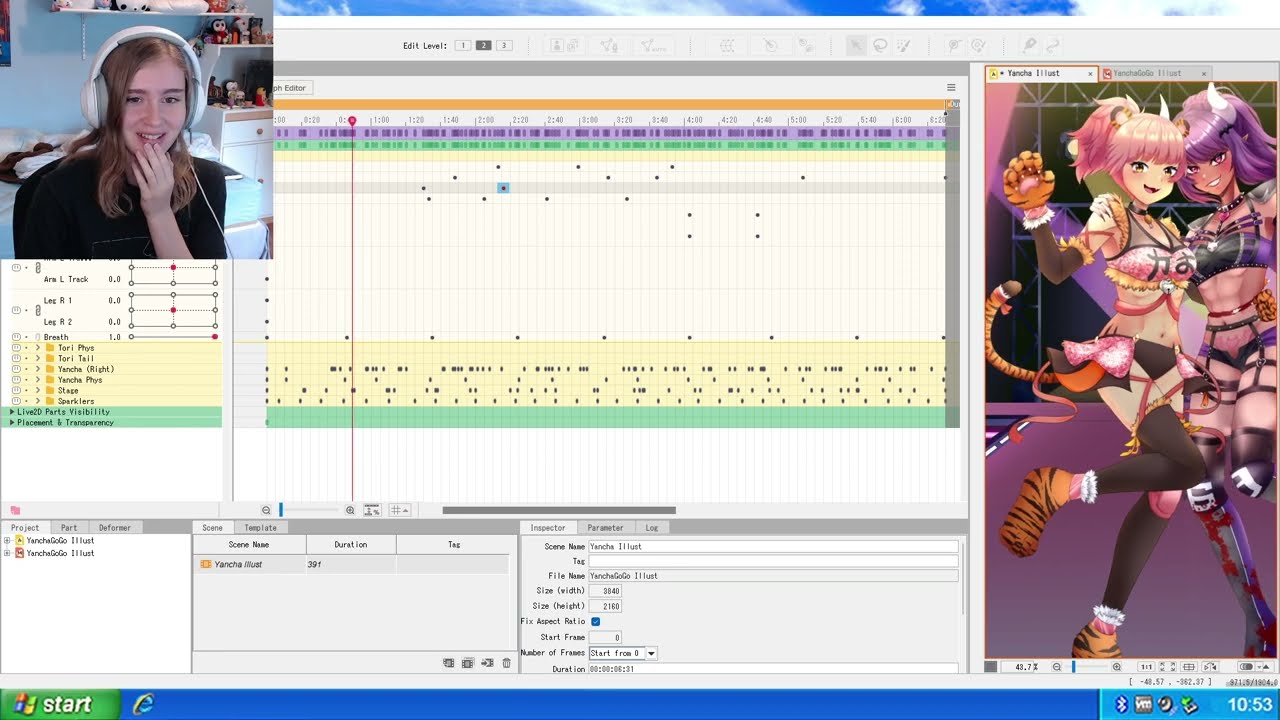This screenshot has height=720, width=1280.
Task: Expand the Yancha (Right) folder
Action: pos(39,369)
